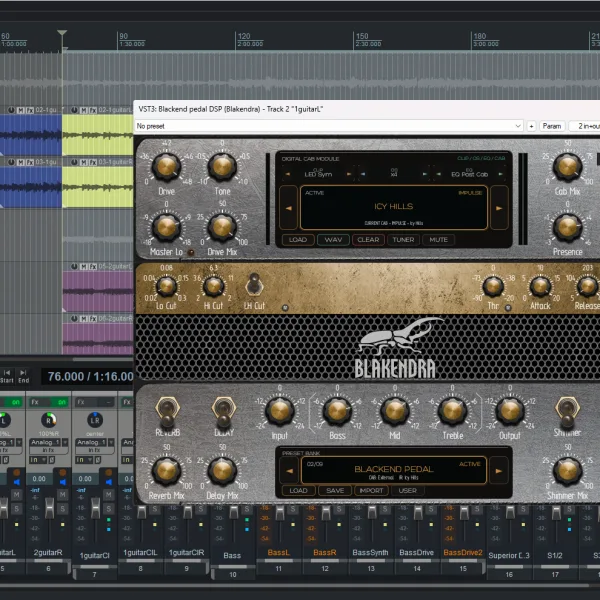The image size is (600, 600).
Task: Click the Delay Mix knob
Action: click(222, 471)
